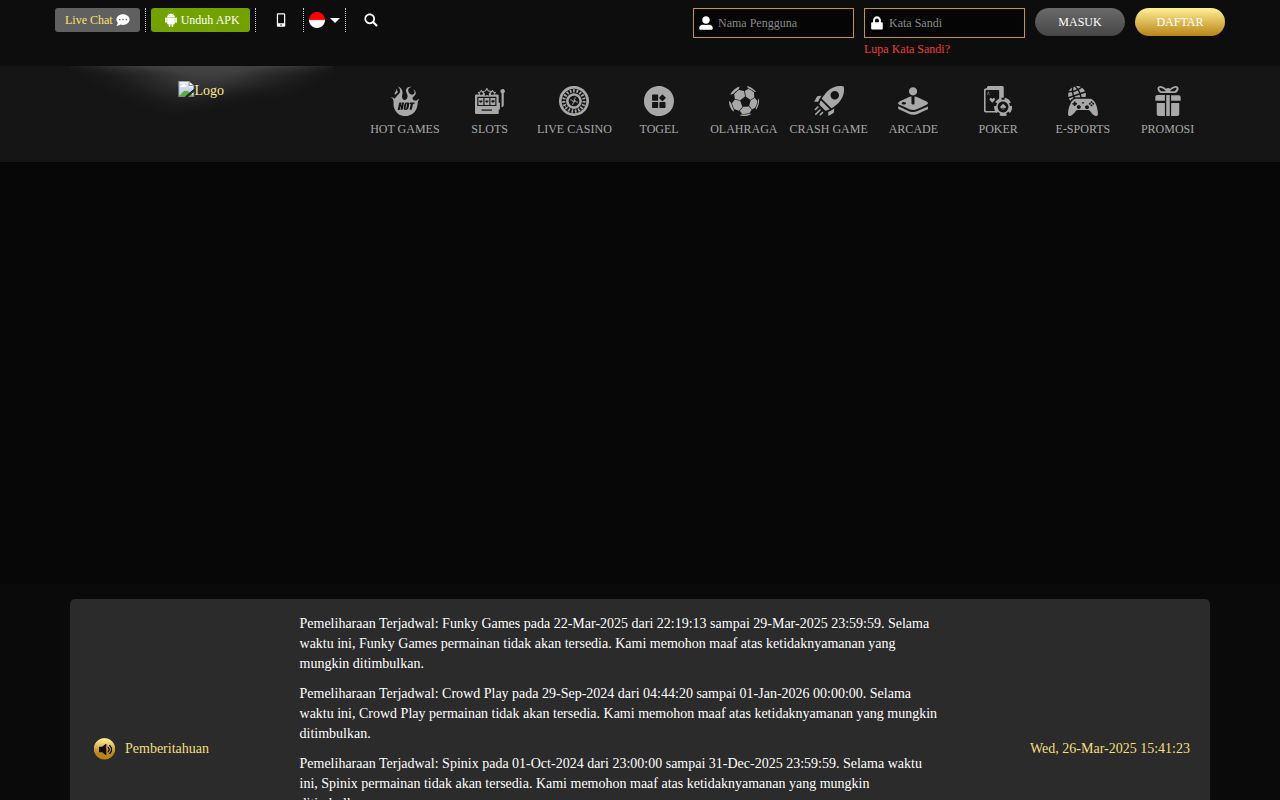The height and width of the screenshot is (800, 1280).
Task: Click the PROMOSI gift icon
Action: click(x=1167, y=108)
